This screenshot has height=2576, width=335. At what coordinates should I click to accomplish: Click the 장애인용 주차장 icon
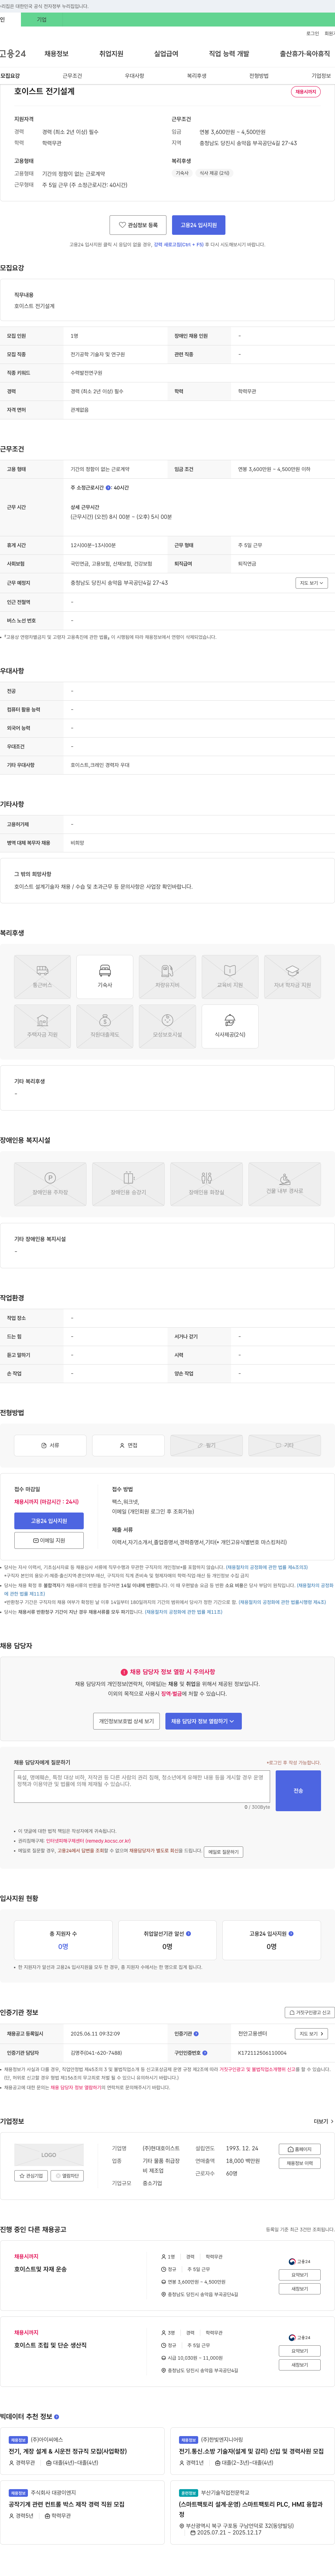point(50,1183)
